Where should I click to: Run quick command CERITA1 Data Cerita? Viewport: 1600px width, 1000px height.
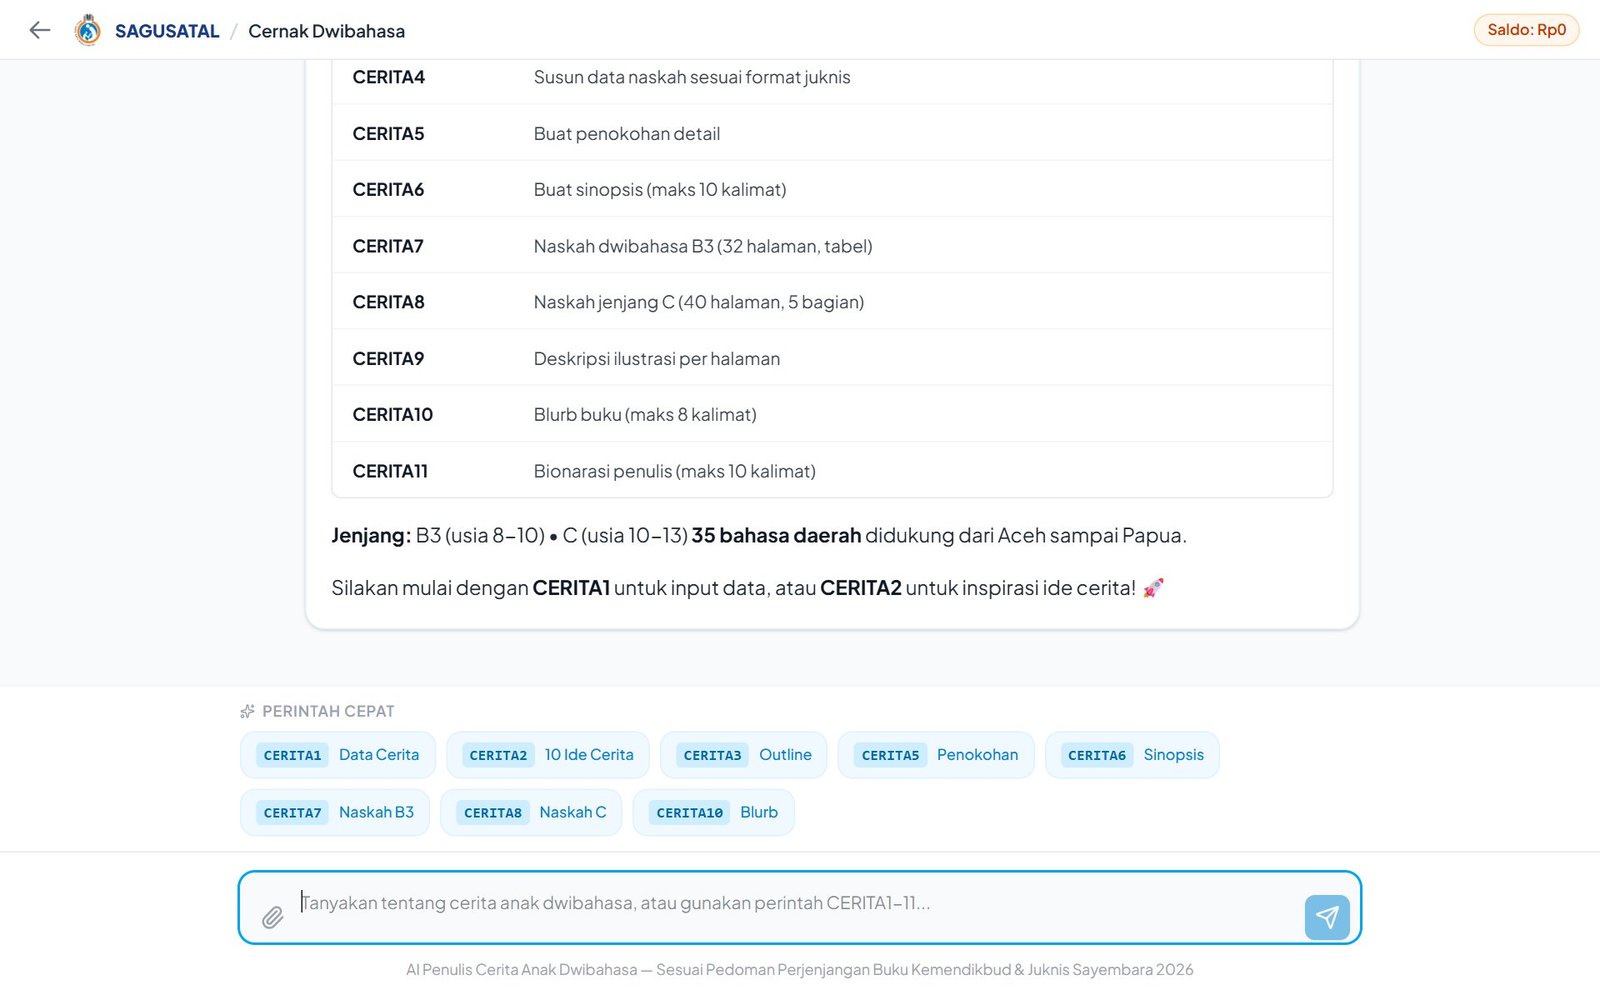click(x=338, y=755)
